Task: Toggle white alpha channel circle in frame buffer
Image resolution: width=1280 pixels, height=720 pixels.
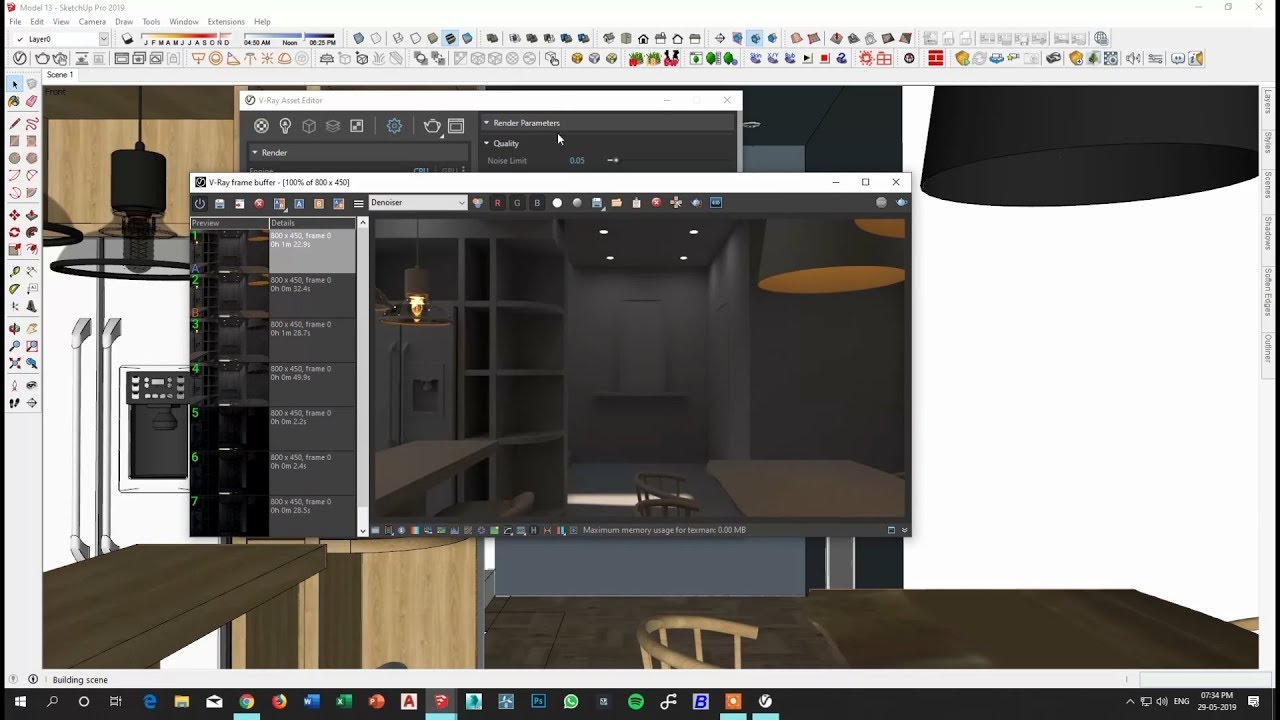Action: coord(557,203)
